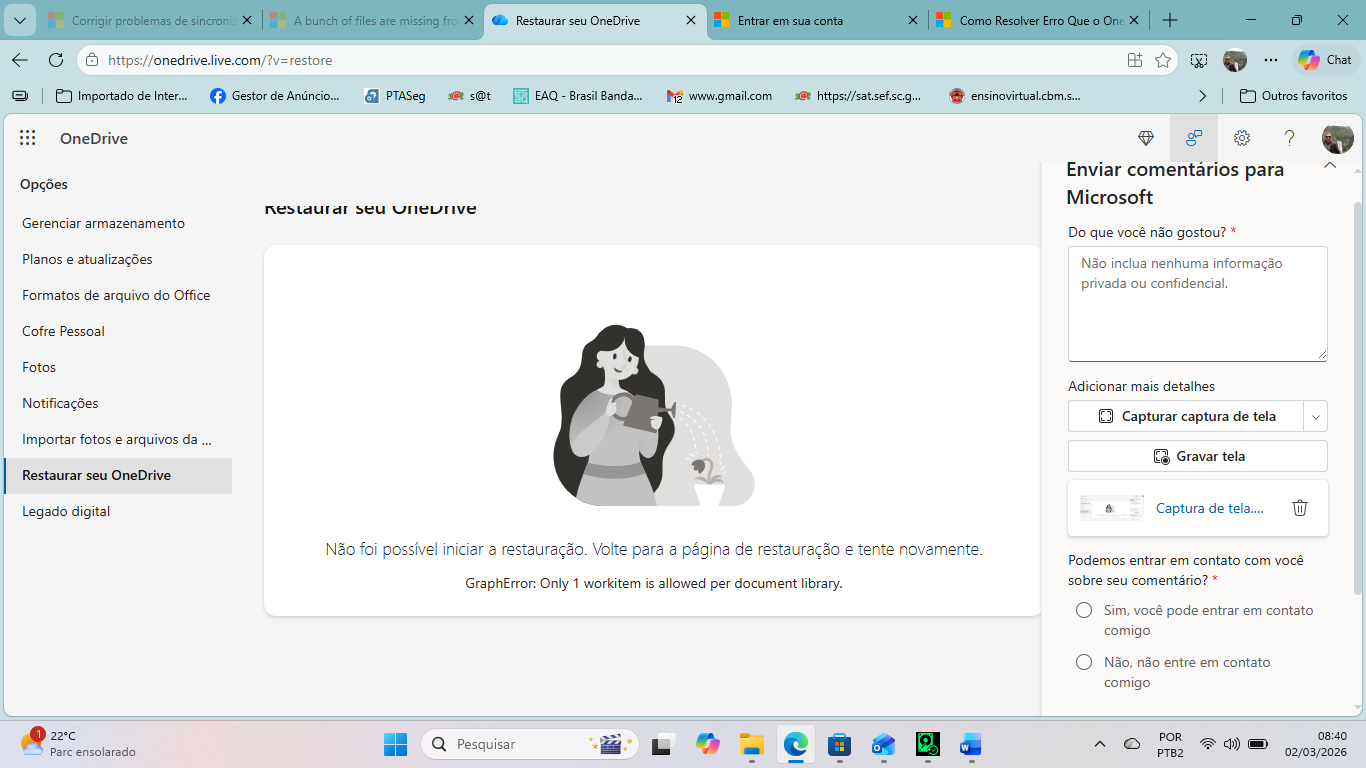Open the www.gmail.com bookmark
Viewport: 1366px width, 768px height.
click(720, 96)
